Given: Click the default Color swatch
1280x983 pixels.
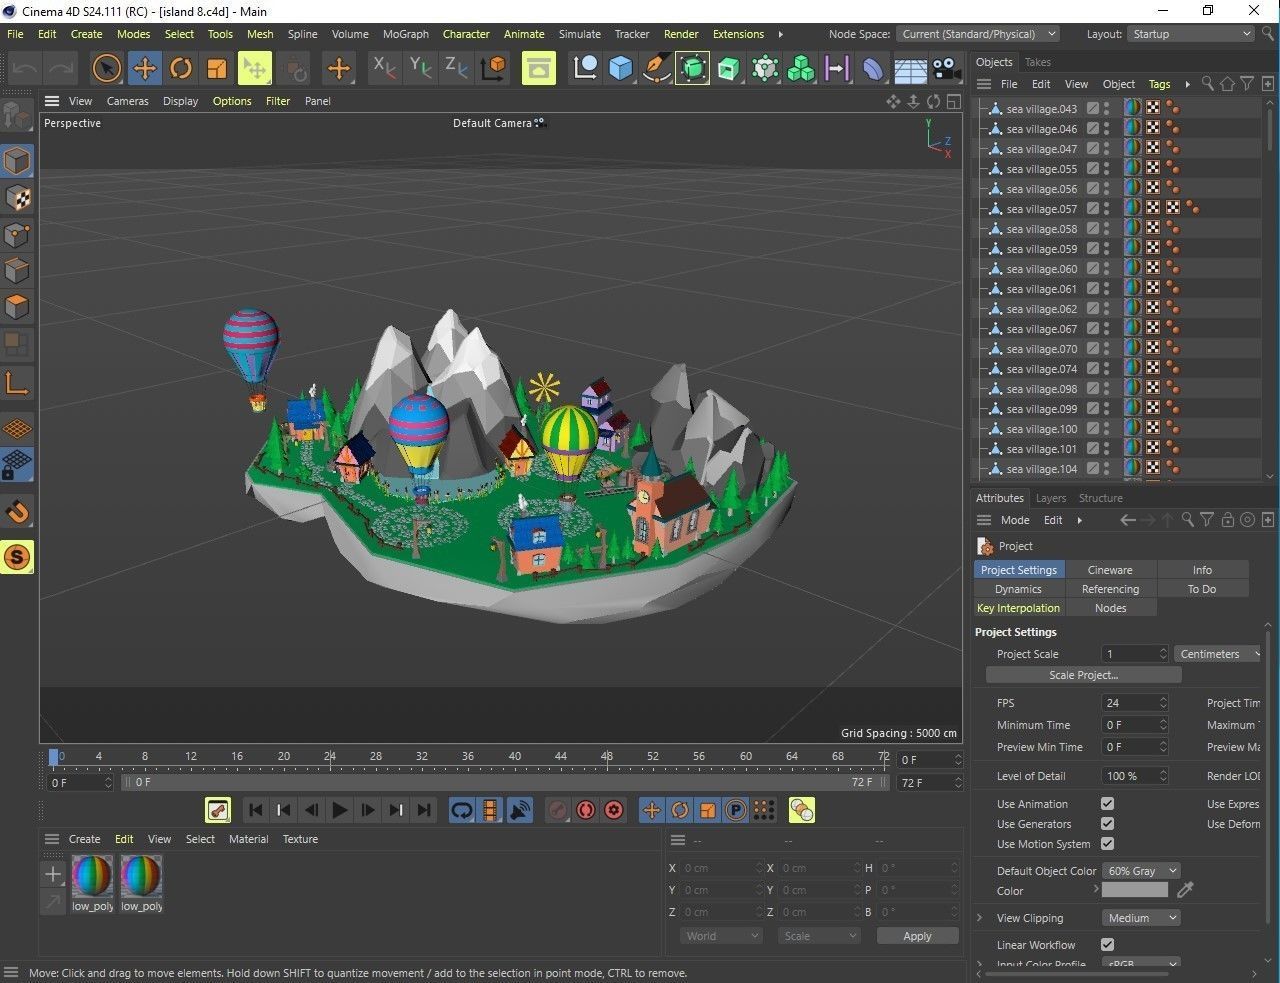Looking at the screenshot, I should [1135, 890].
